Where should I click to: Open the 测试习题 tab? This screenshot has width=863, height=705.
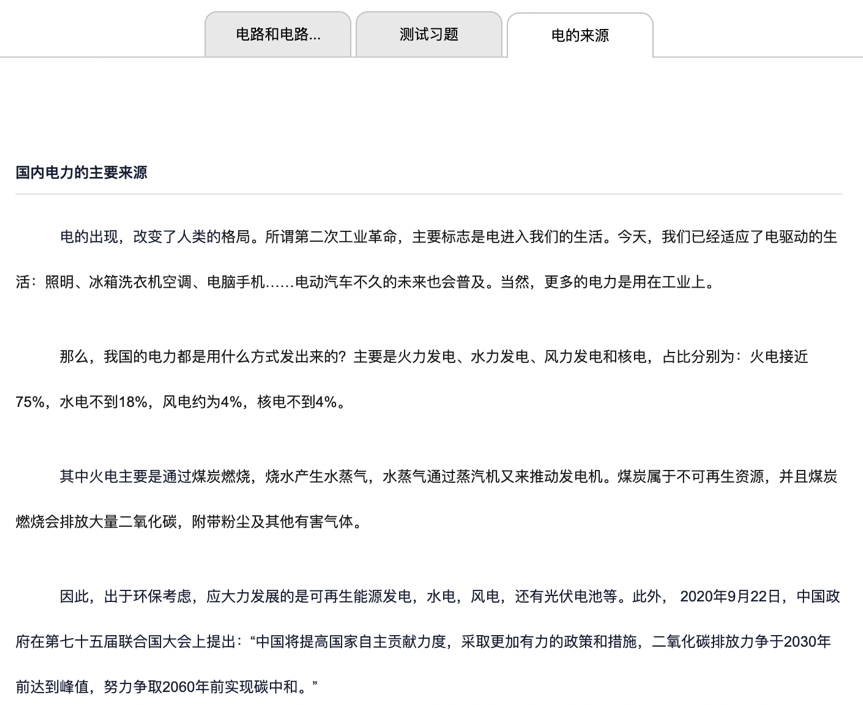pos(428,34)
